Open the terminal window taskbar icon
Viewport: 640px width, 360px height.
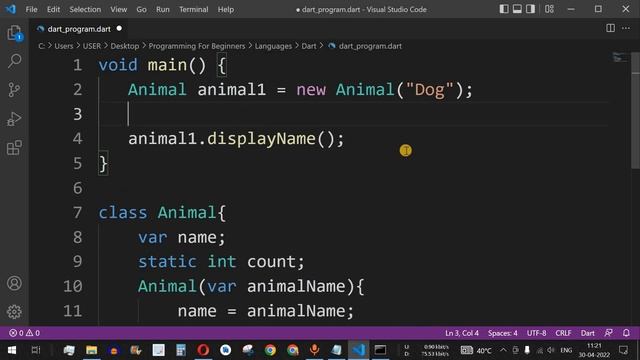[381, 350]
